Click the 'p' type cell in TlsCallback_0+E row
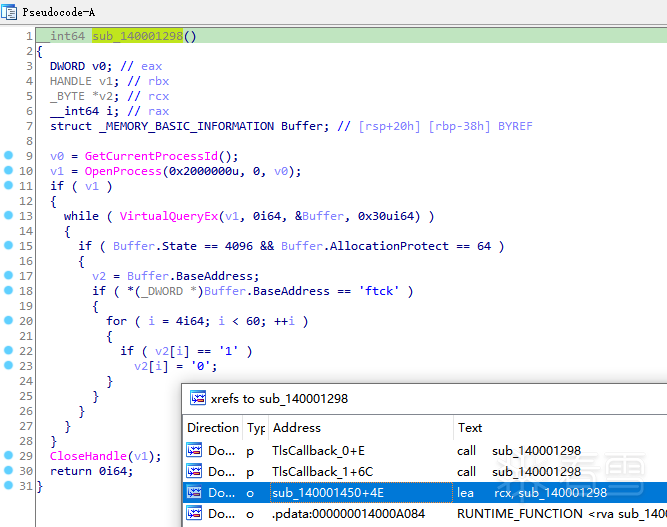The height and width of the screenshot is (527, 667). 250,450
